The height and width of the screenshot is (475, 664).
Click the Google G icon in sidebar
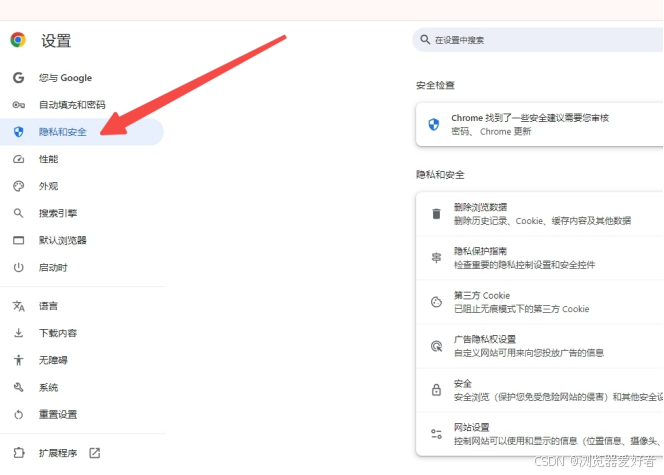click(x=18, y=77)
